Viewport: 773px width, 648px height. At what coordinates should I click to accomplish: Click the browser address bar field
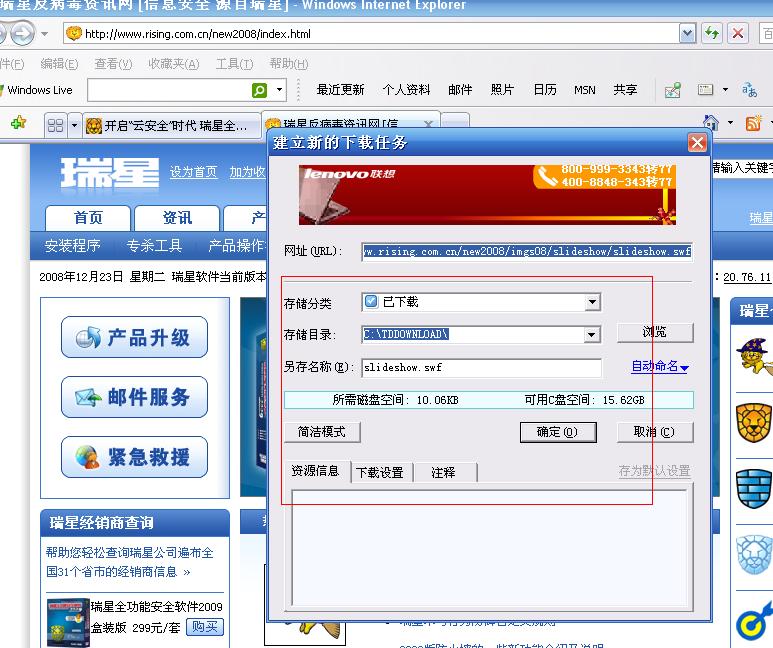tap(372, 34)
